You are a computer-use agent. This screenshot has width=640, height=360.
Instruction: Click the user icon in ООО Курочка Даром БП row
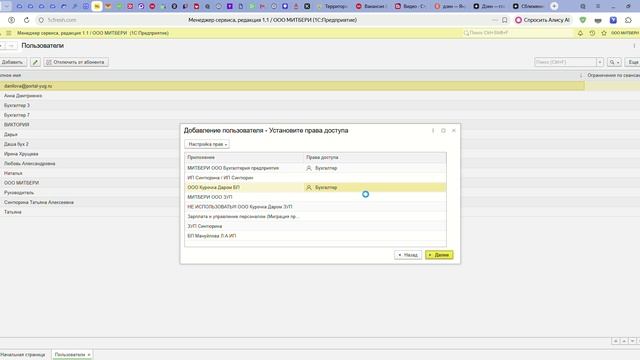coord(309,187)
